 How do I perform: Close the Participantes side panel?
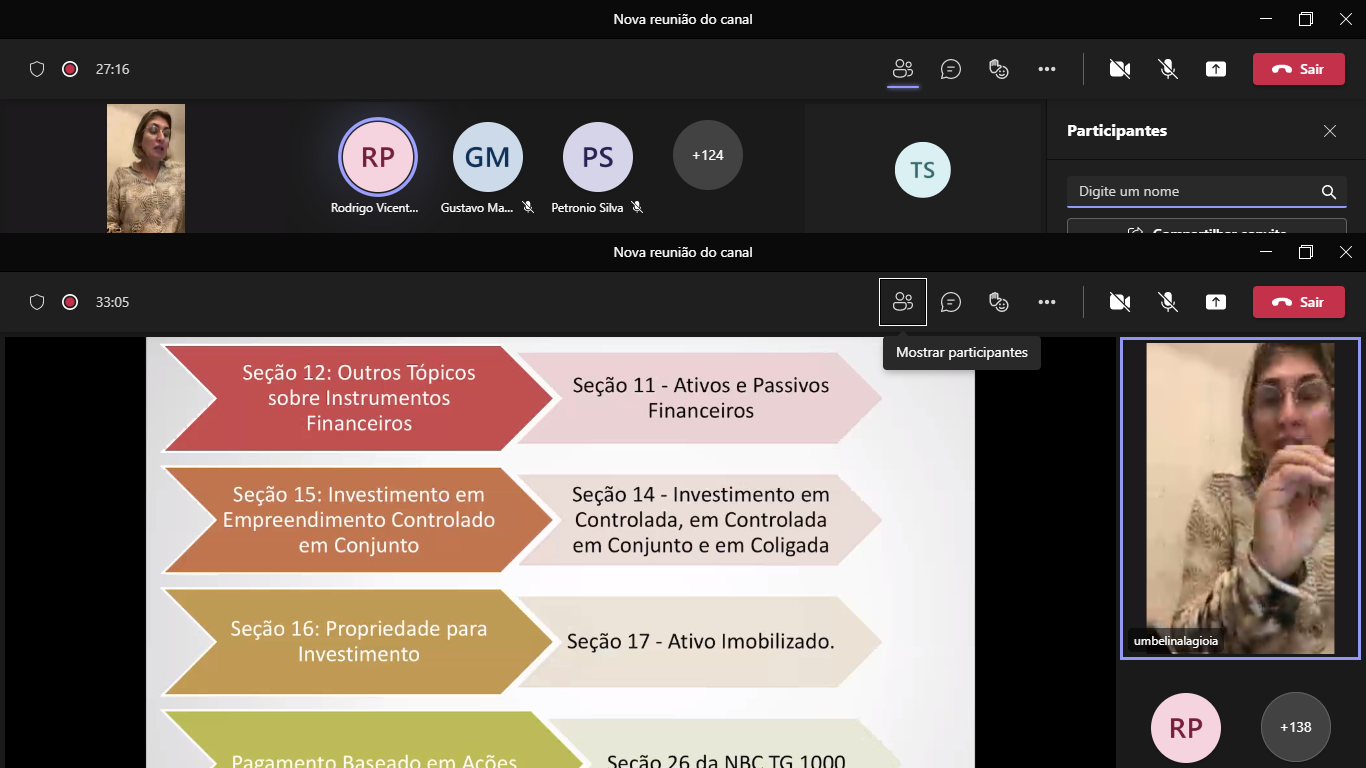coord(1329,131)
